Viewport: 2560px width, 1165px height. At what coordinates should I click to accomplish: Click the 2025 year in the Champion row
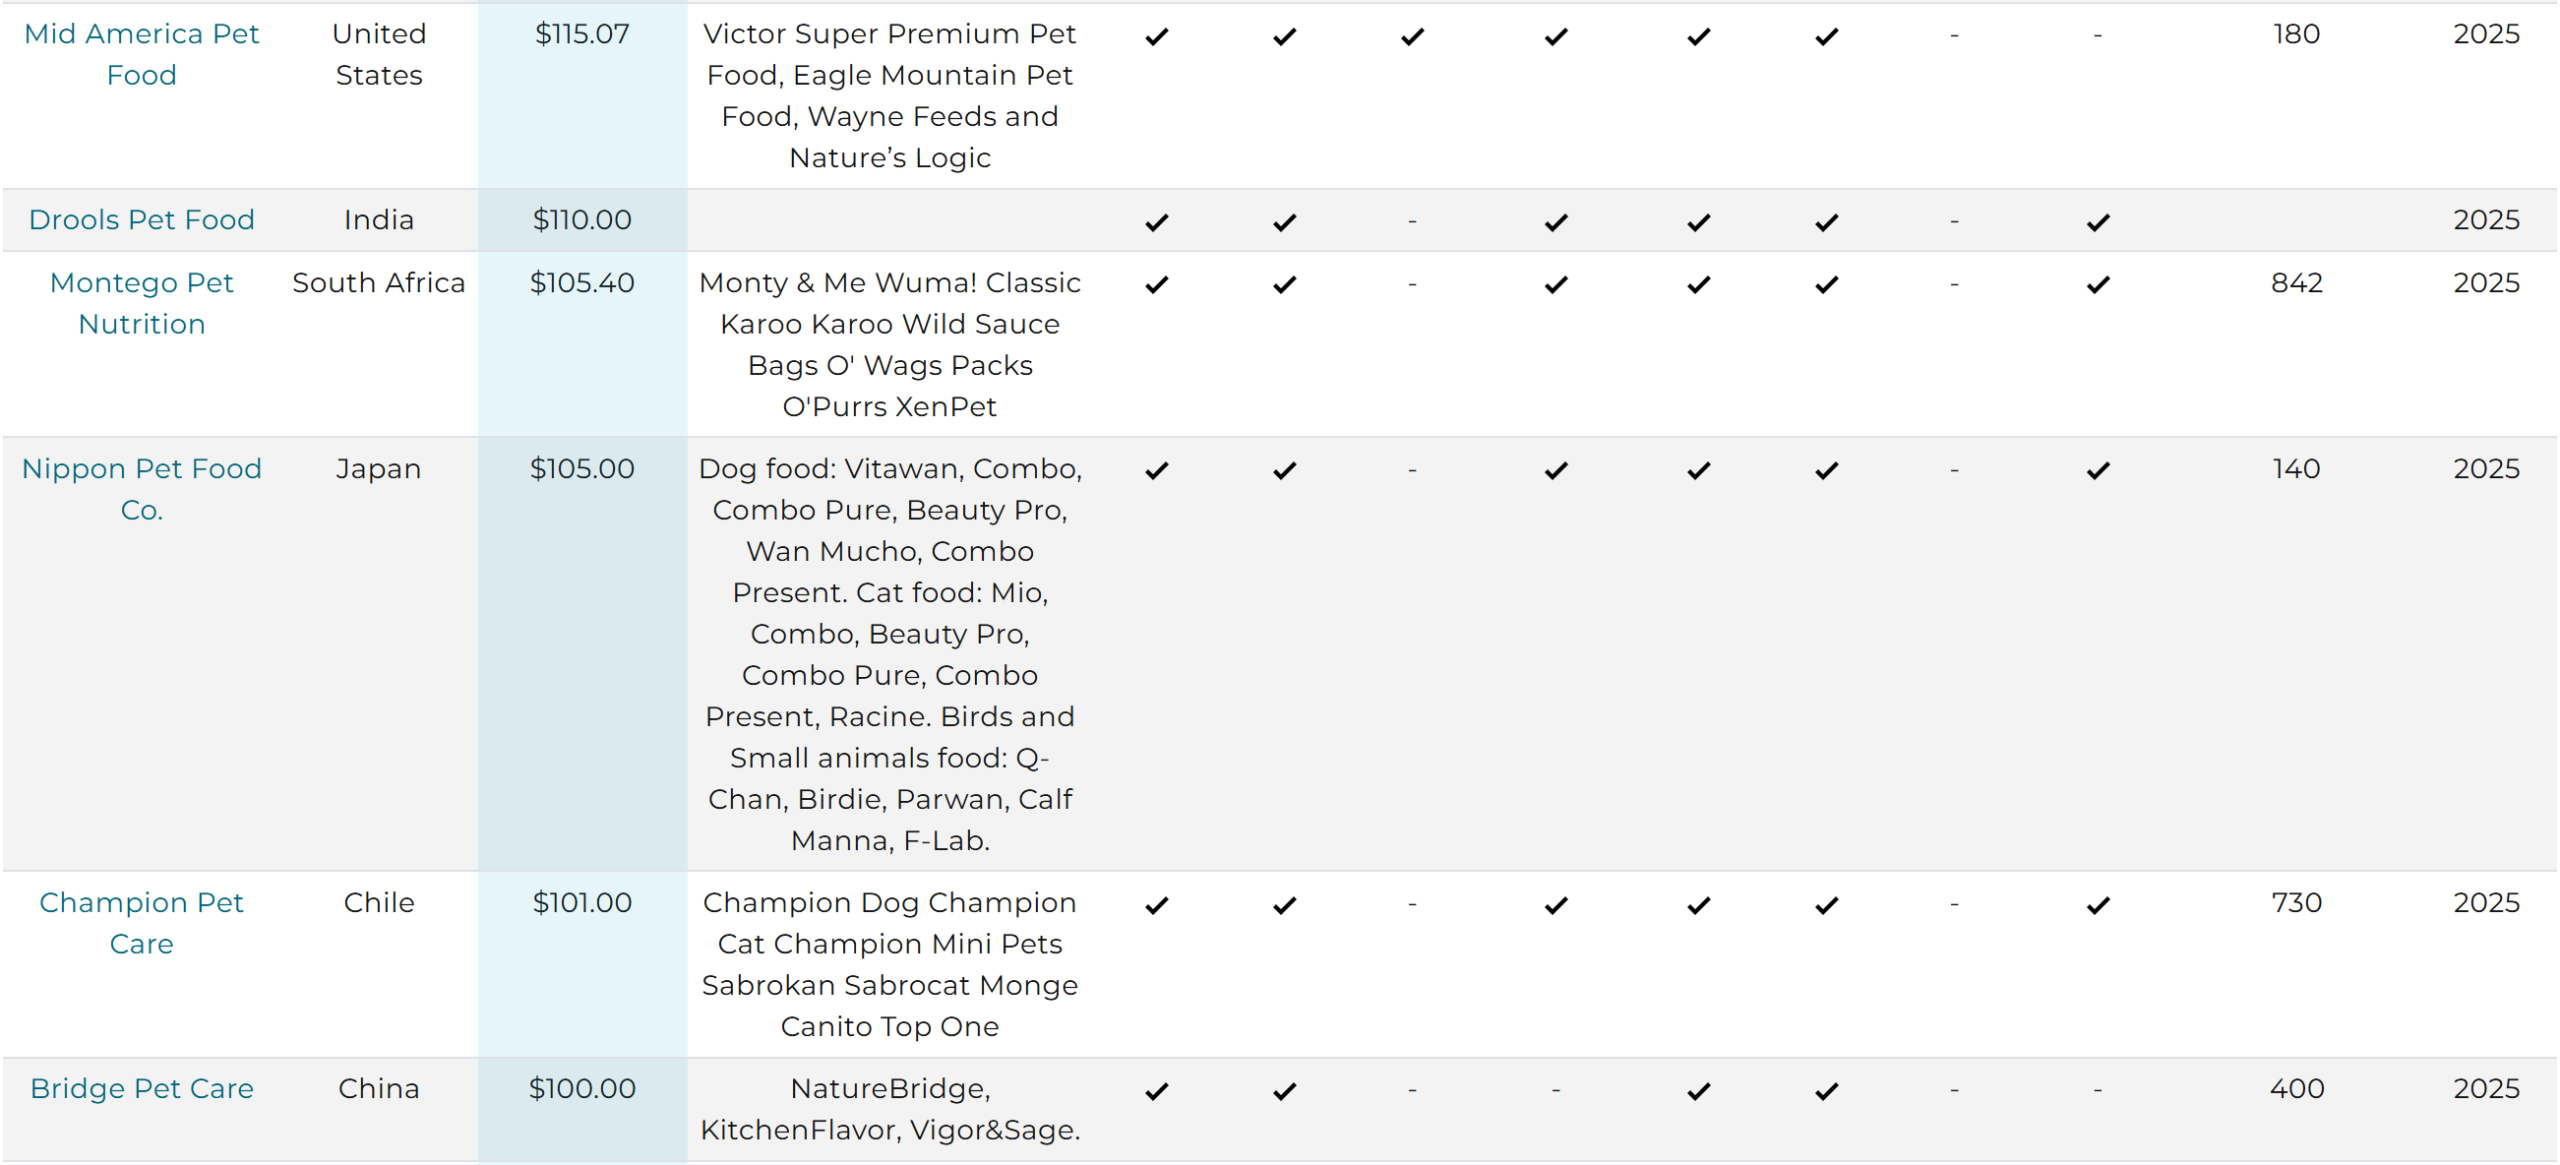(x=2486, y=903)
